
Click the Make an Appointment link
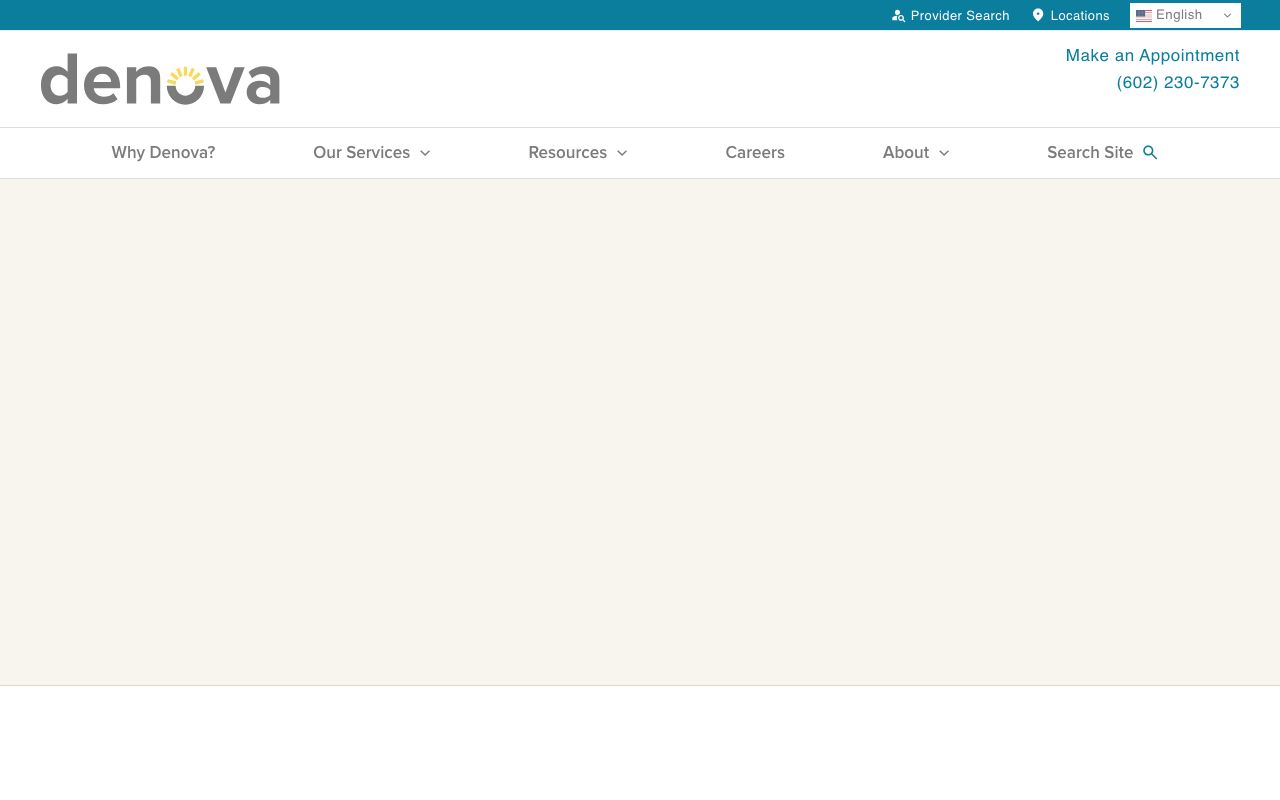(1152, 55)
